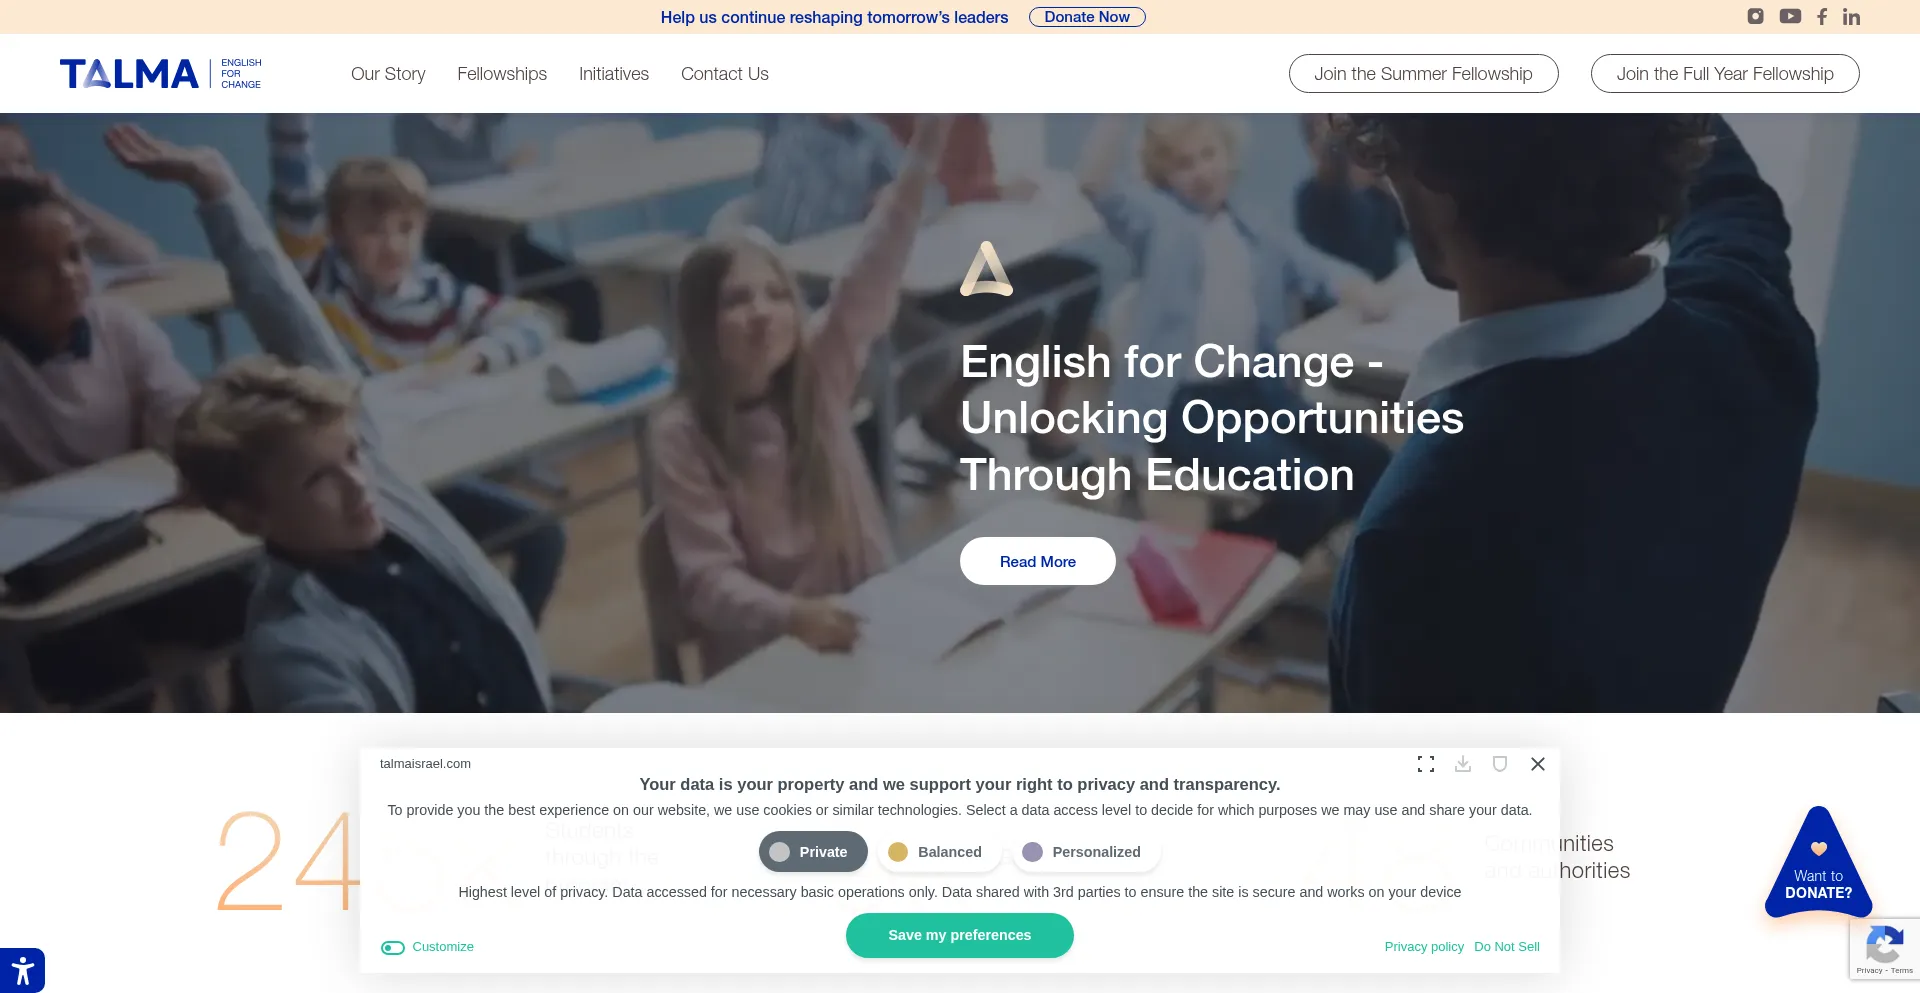Open the Fellowships menu

pos(502,74)
